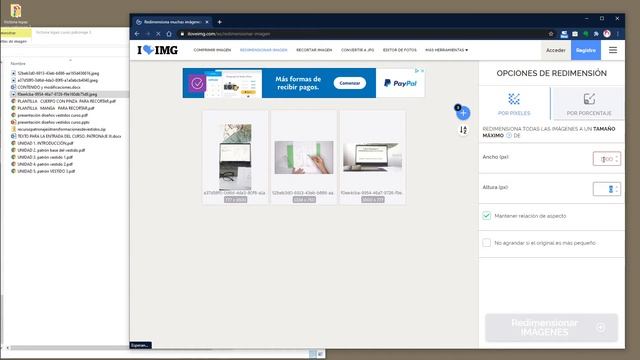Open the browser home page
This screenshot has height=360, width=640.
coord(169,34)
